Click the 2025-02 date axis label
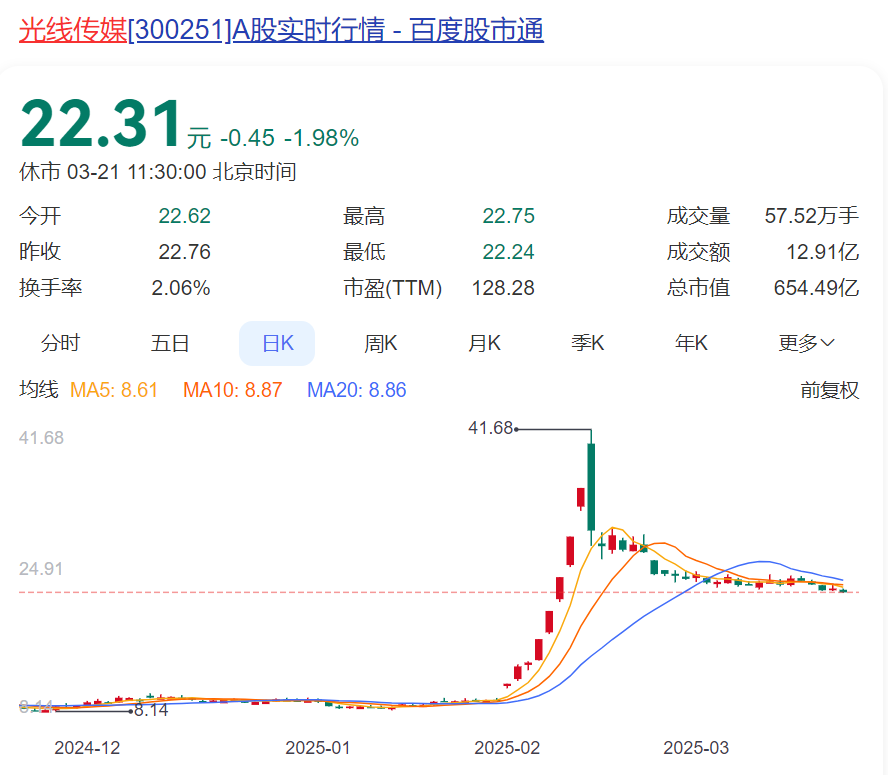 [x=507, y=748]
